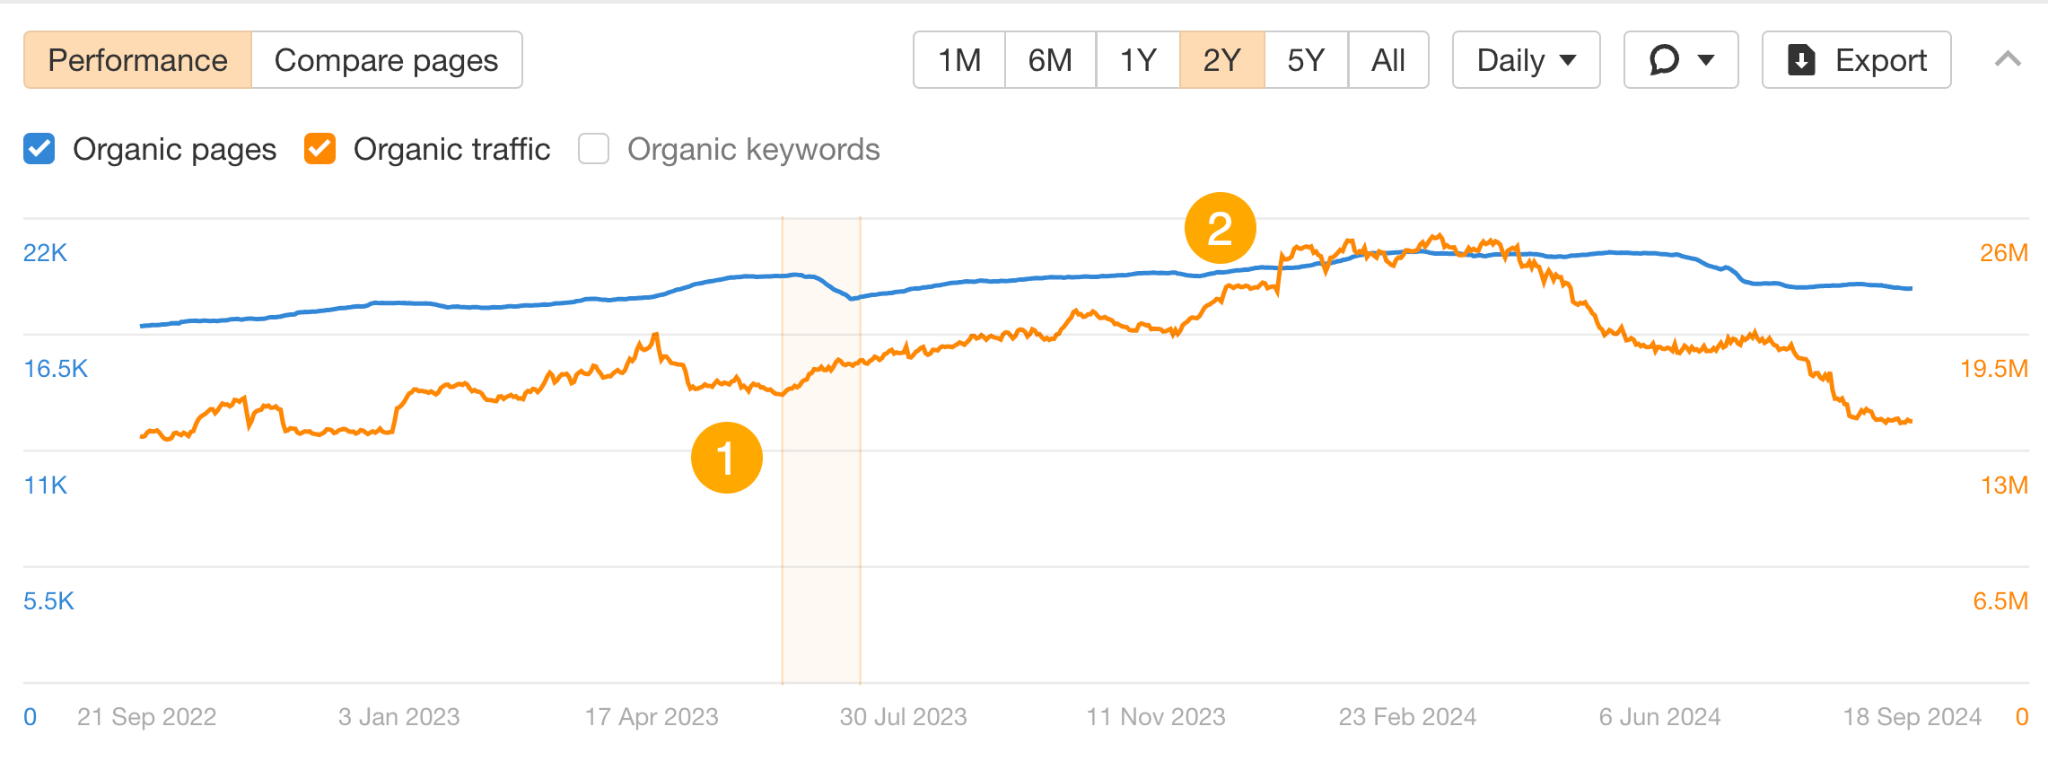The height and width of the screenshot is (783, 2048).
Task: Collapse the chart panel with the chevron
Action: tap(2007, 60)
